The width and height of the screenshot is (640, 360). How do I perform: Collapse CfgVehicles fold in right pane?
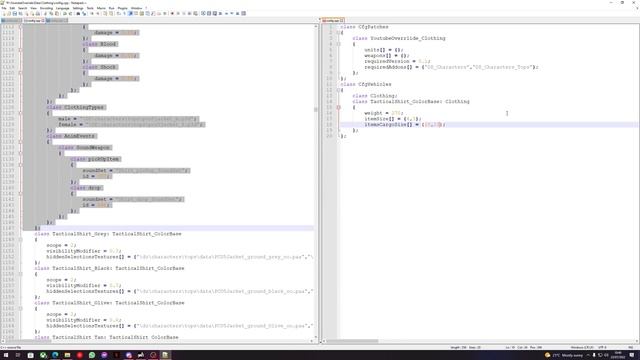click(338, 90)
